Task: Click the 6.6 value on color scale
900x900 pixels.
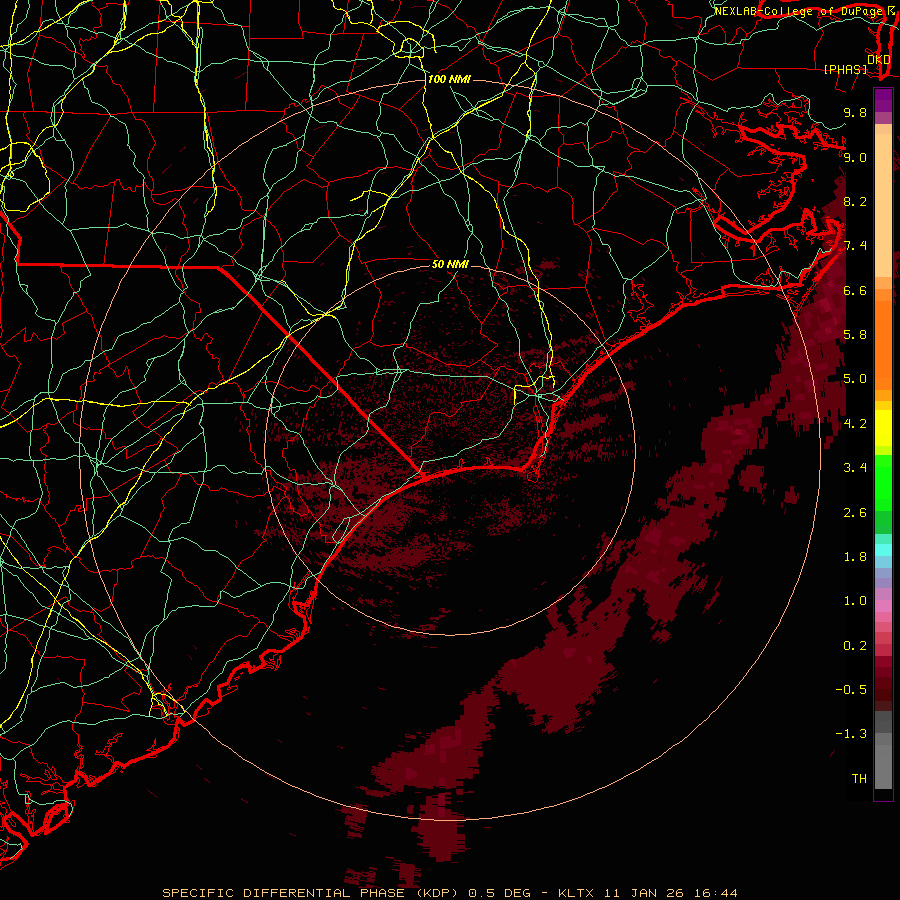Action: 855,290
